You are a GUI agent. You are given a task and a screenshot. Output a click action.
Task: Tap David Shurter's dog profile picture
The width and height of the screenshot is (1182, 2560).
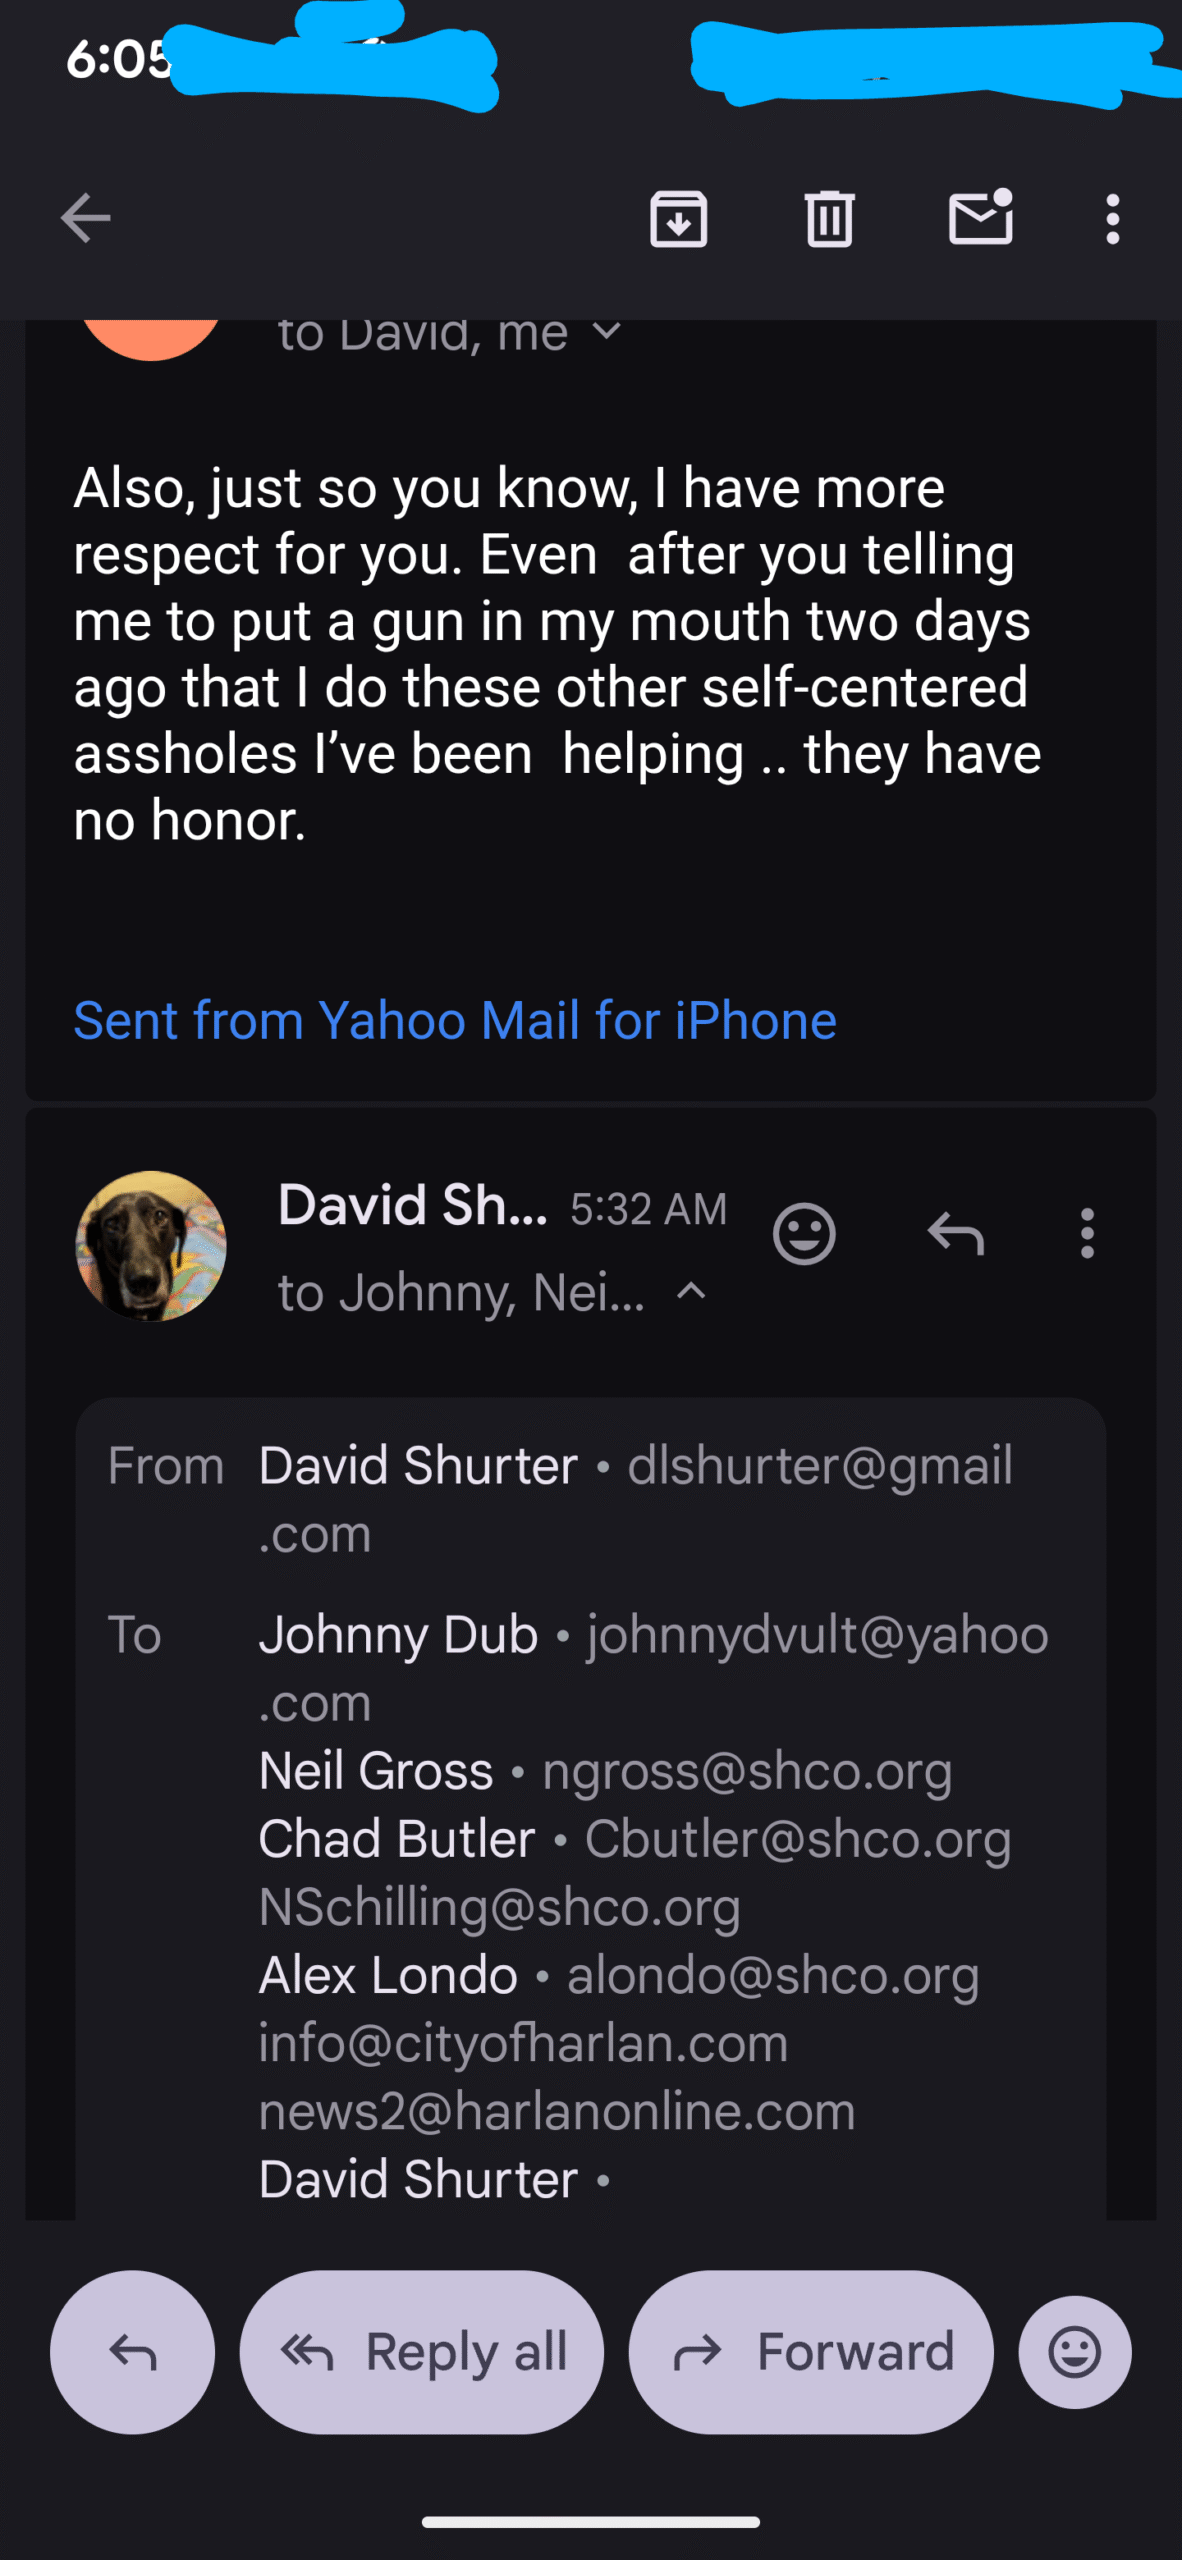151,1246
